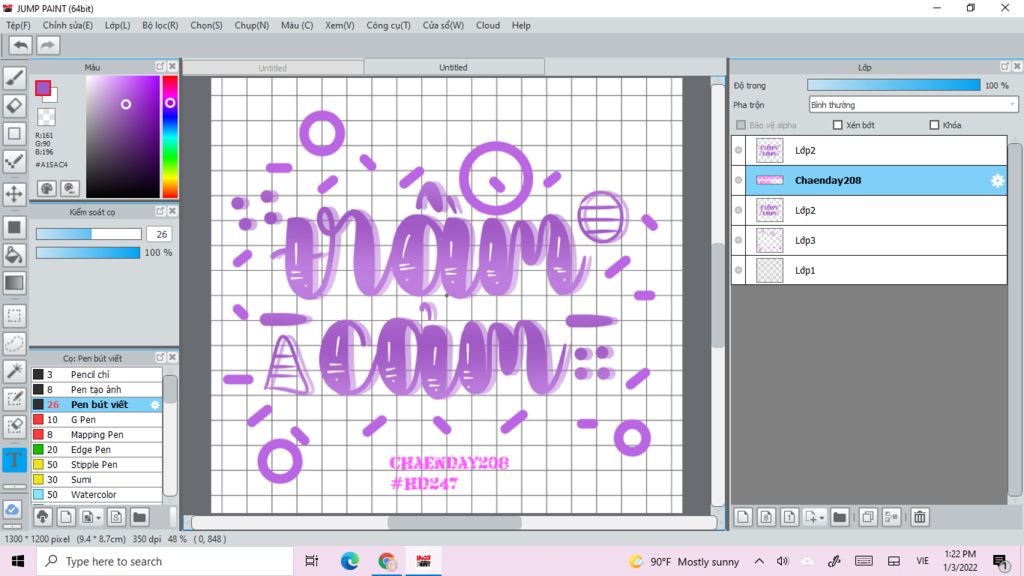Select the Eraser tool

pos(14,105)
